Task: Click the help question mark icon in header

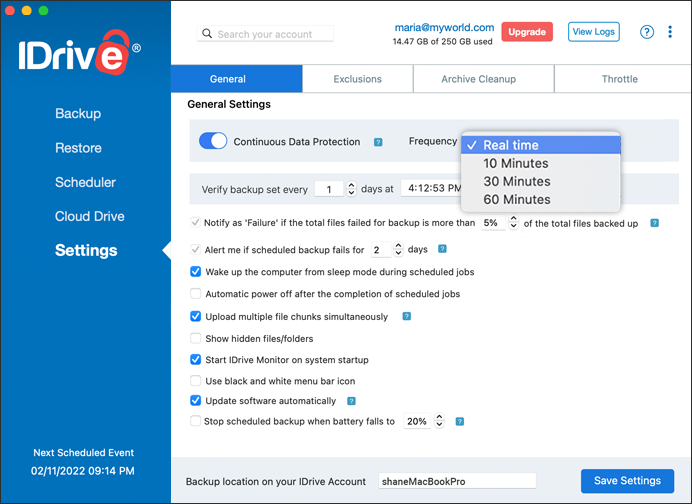Action: point(647,32)
